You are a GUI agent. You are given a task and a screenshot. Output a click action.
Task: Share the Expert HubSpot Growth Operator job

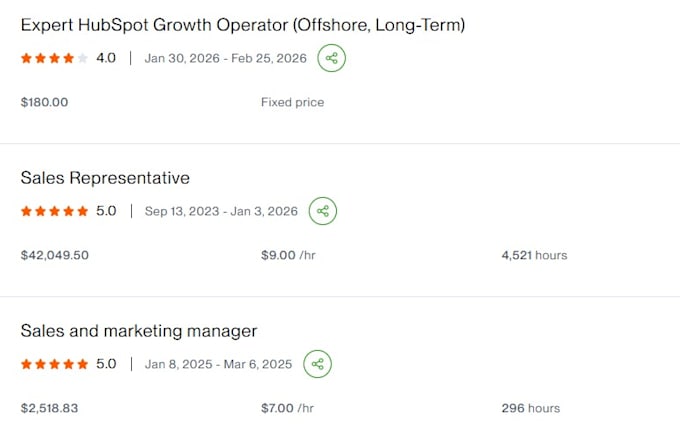(x=331, y=58)
